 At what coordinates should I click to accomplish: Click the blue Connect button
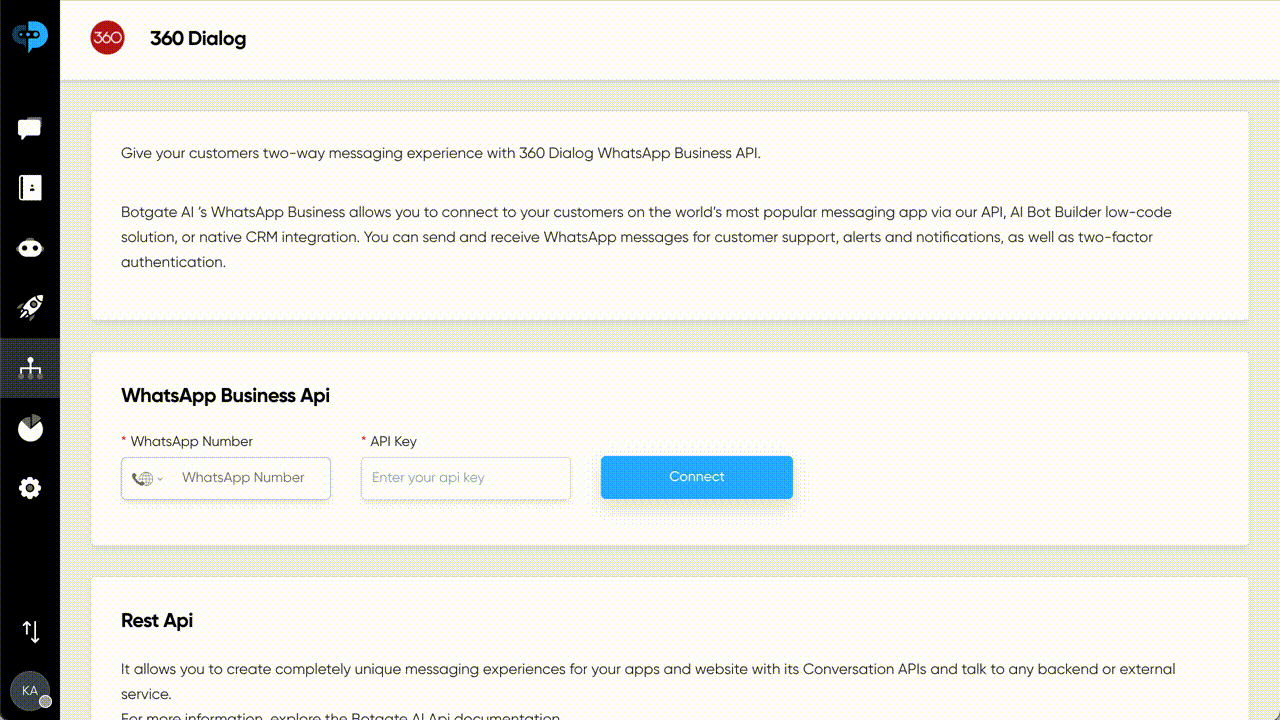(x=697, y=477)
